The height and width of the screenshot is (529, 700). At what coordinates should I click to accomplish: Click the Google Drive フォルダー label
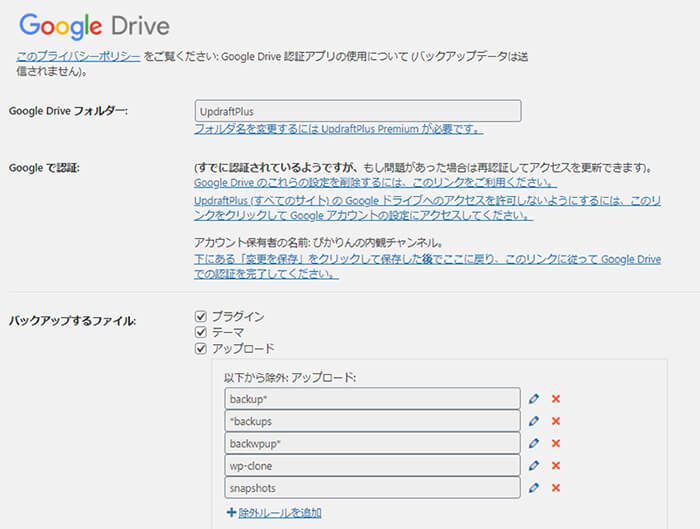(x=68, y=111)
